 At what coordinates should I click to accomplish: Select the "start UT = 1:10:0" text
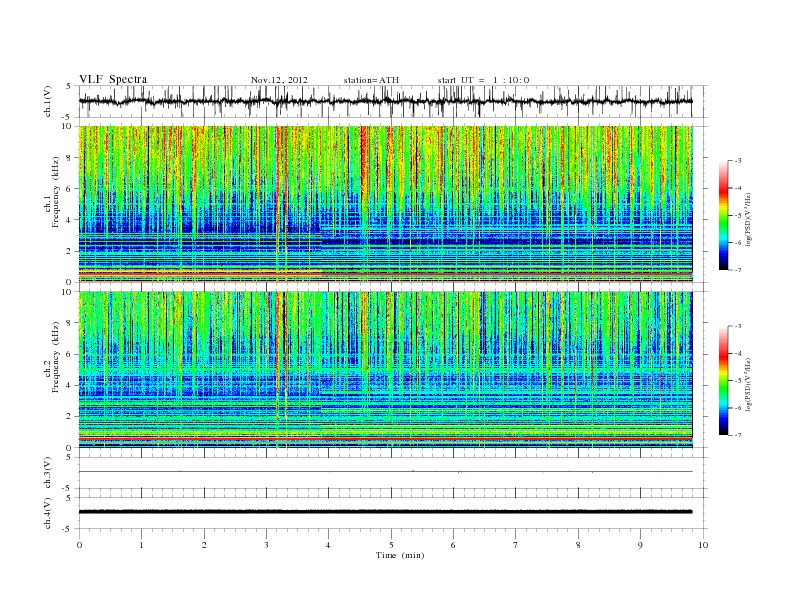(x=483, y=80)
